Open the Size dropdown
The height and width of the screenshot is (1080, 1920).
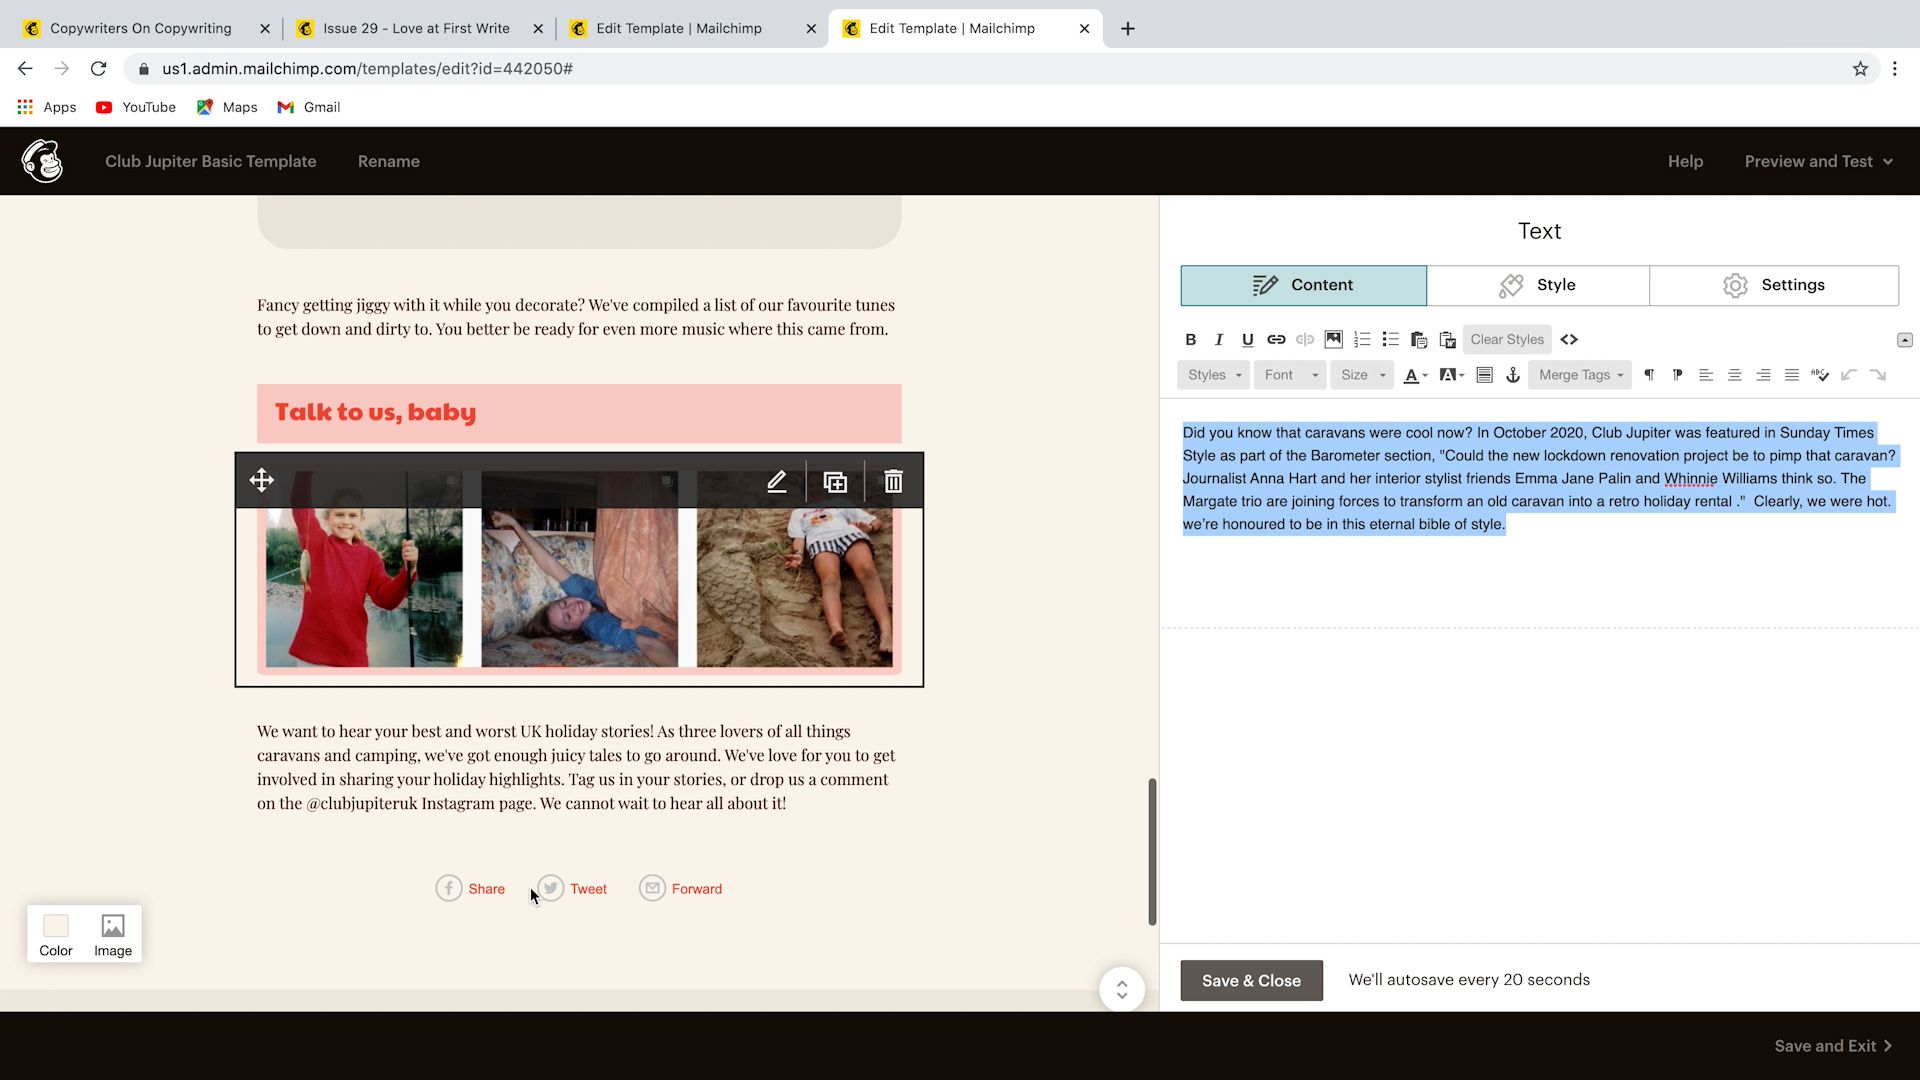(1362, 375)
